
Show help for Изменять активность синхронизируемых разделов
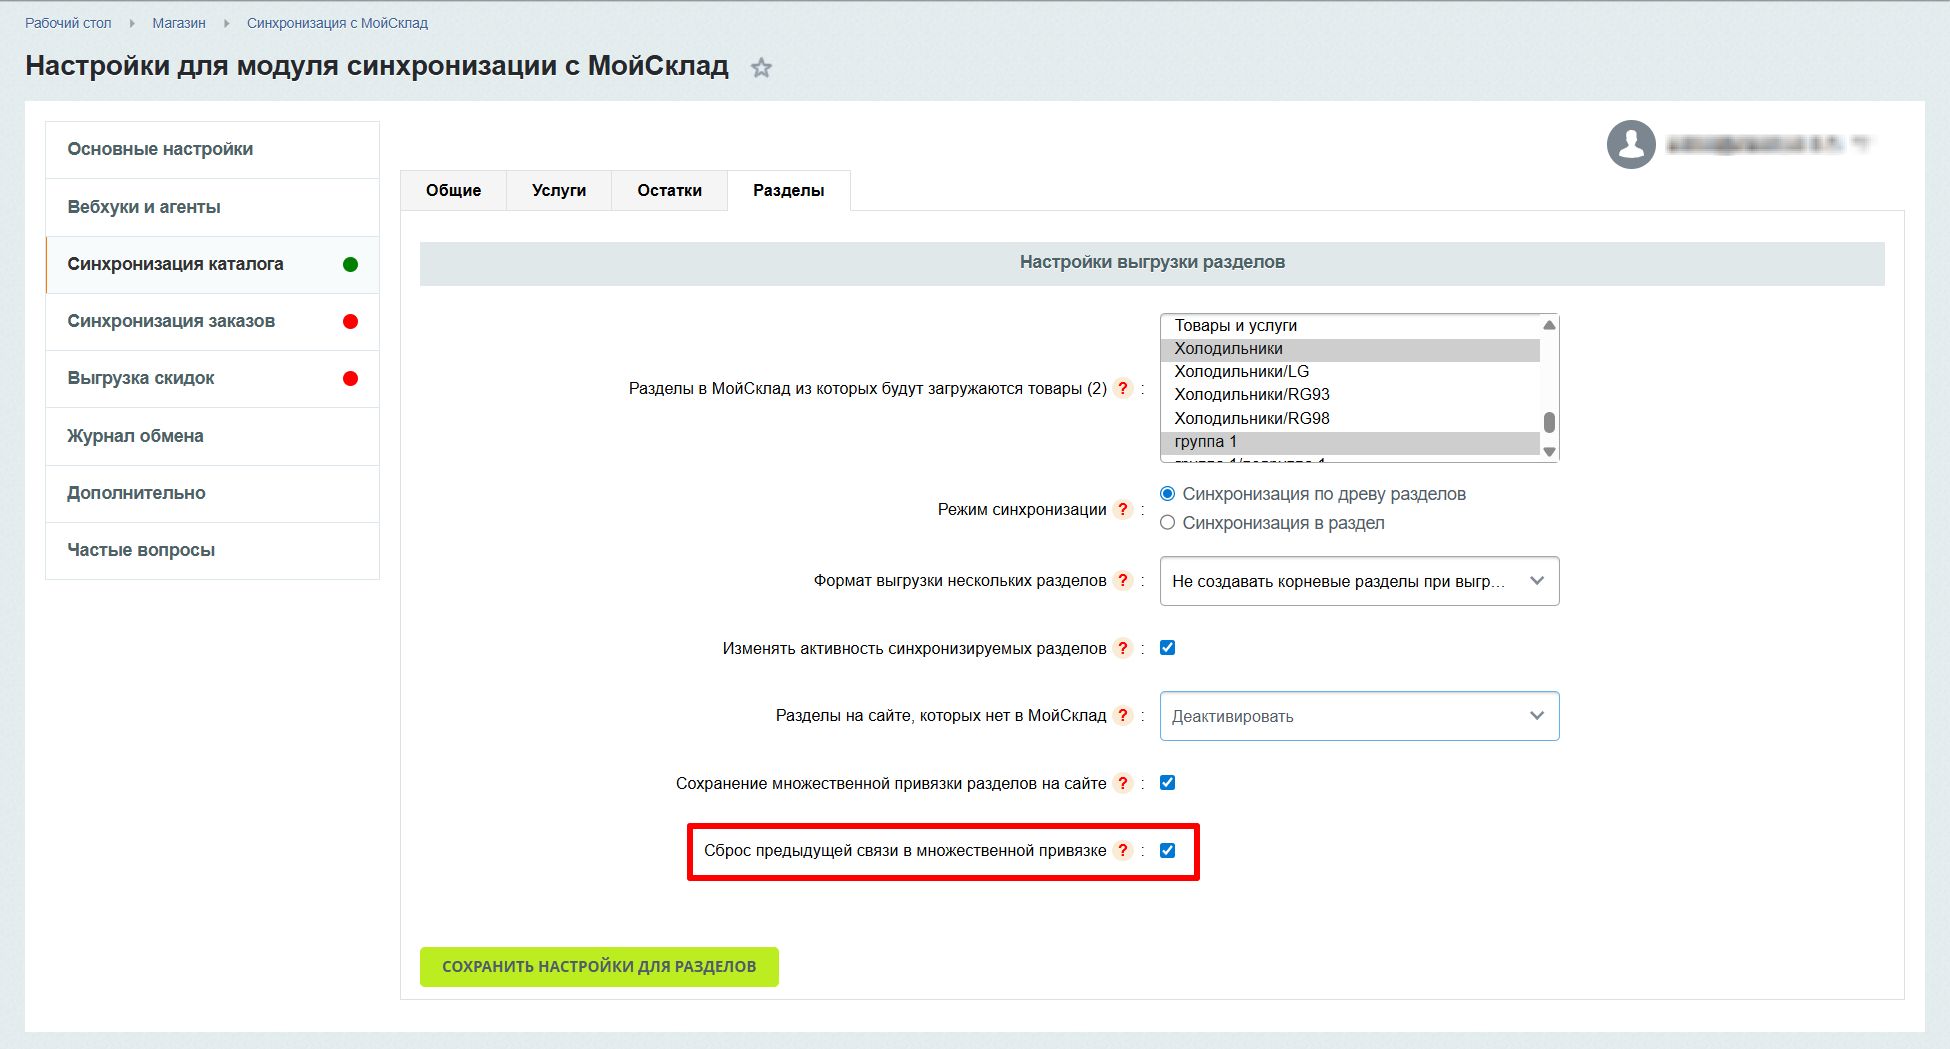[x=1123, y=648]
